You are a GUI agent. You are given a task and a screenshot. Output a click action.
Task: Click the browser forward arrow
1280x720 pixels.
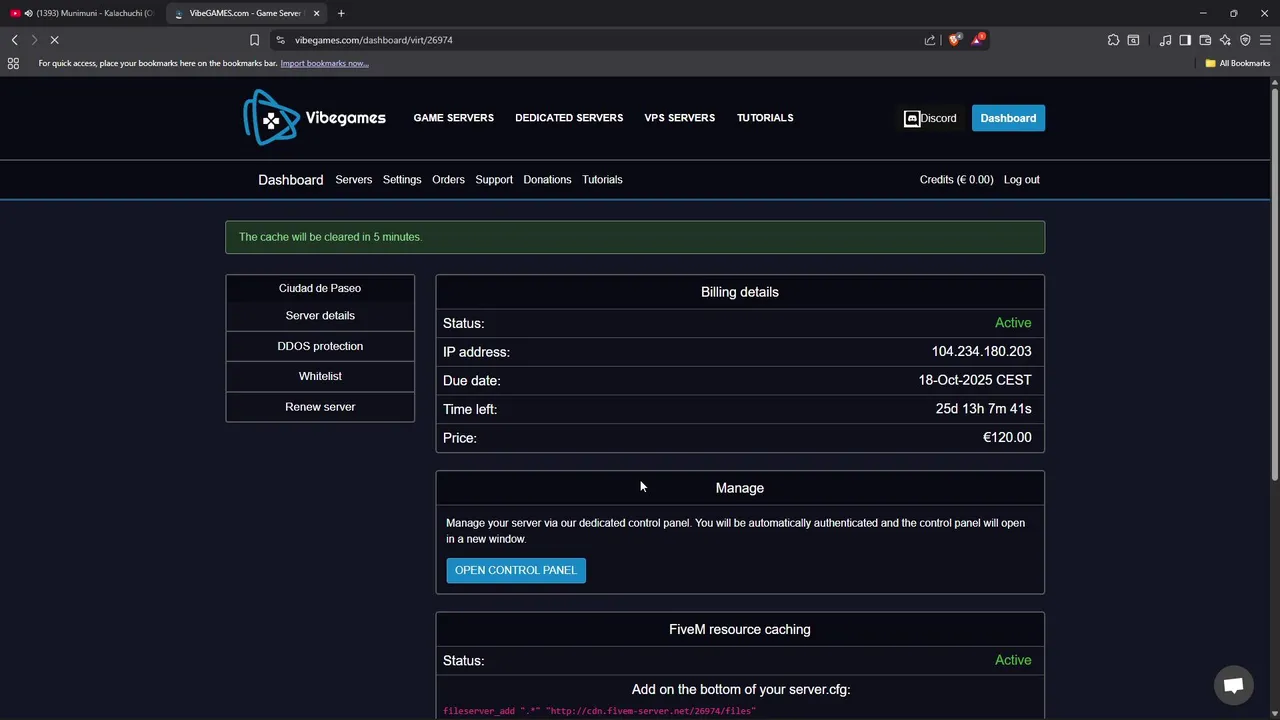pyautogui.click(x=34, y=40)
